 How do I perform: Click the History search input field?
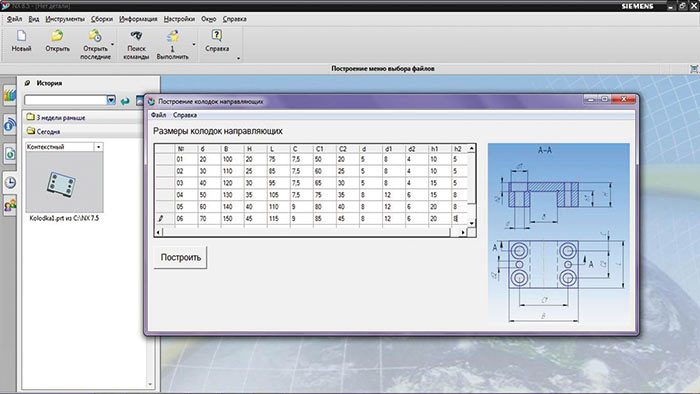66,100
